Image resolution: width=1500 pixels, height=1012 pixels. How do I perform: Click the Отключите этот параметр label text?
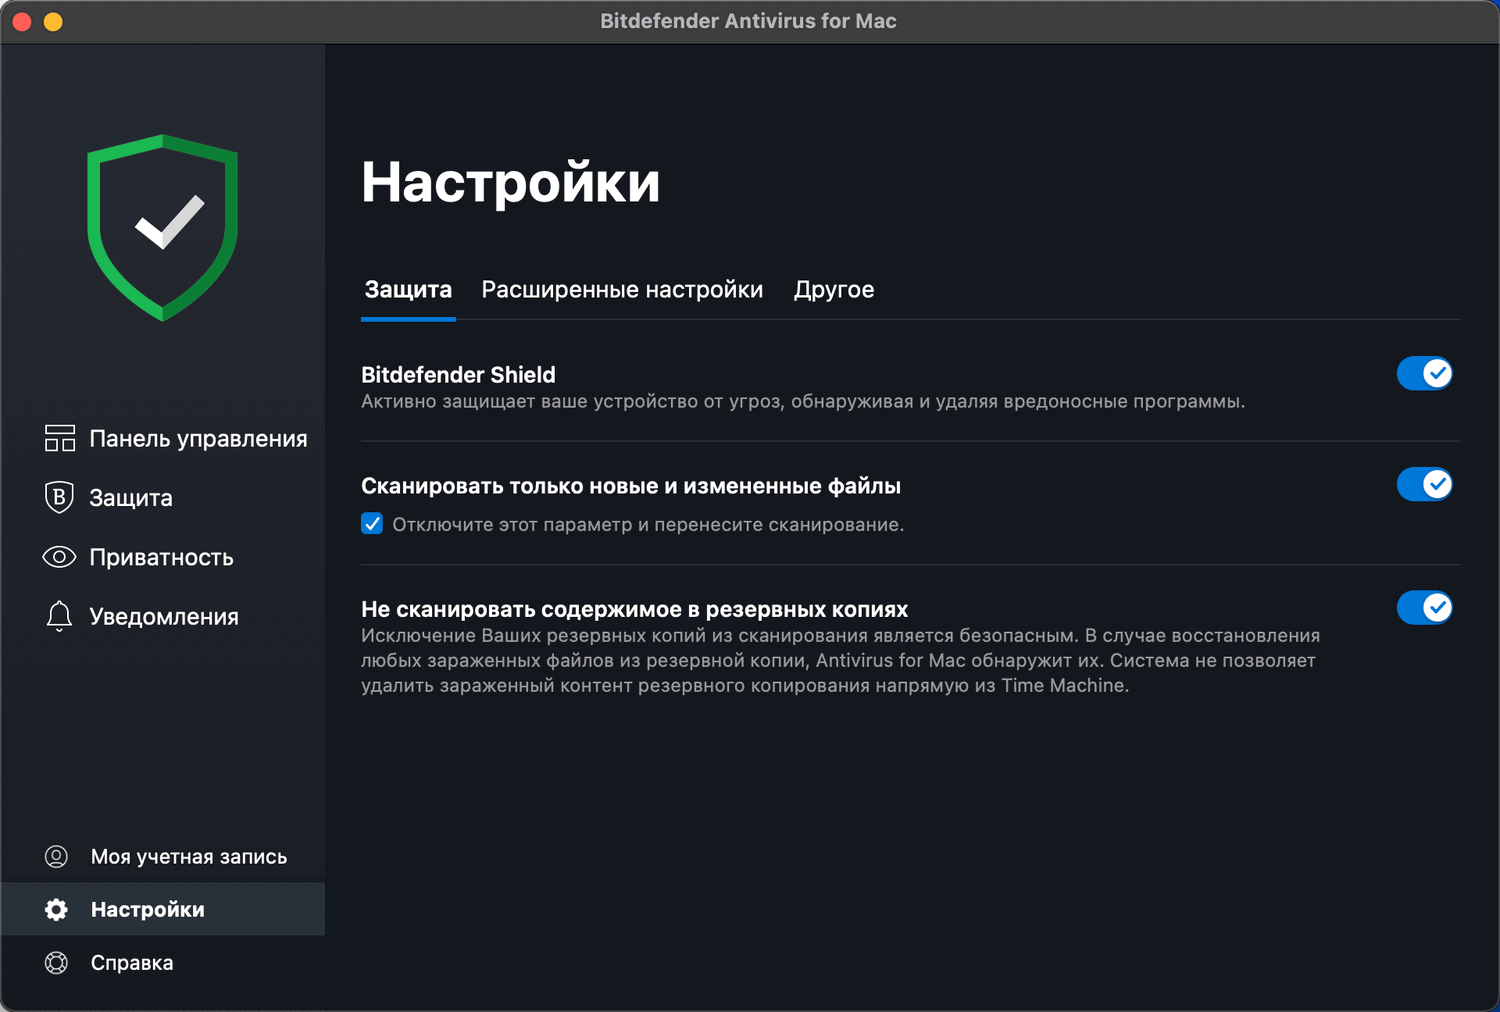coord(648,525)
